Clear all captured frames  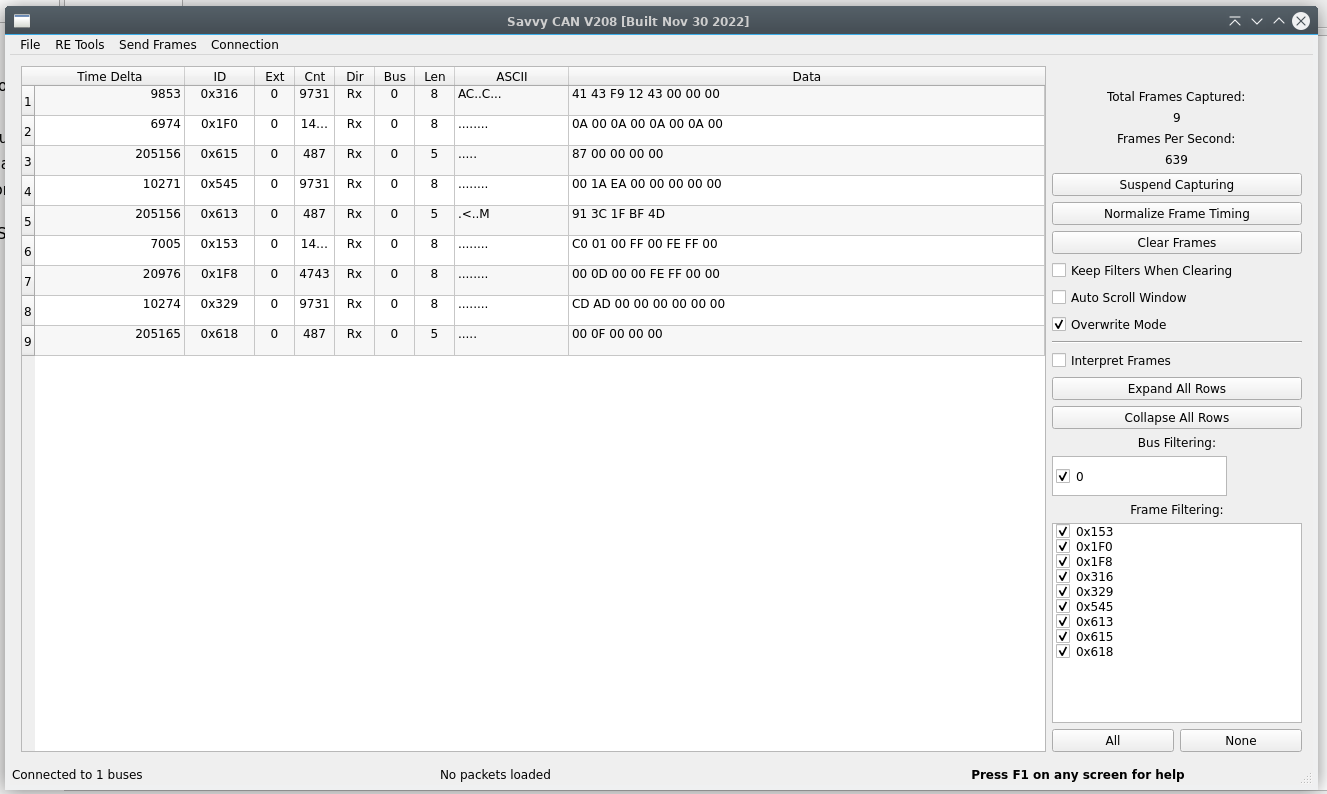tap(1176, 243)
